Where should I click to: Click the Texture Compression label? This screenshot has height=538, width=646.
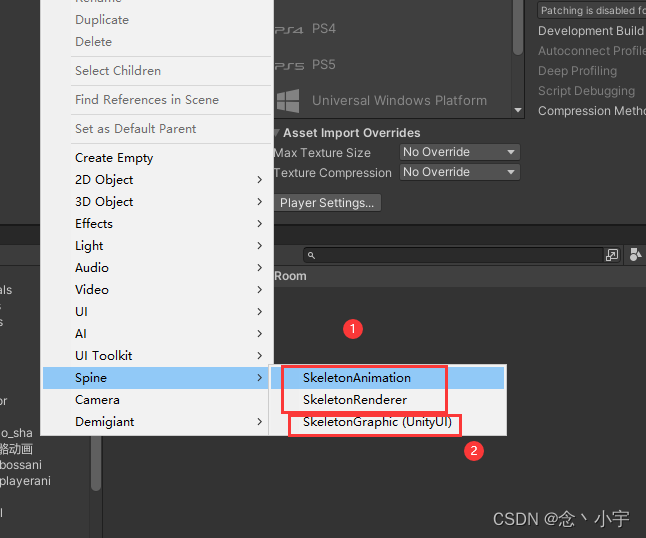click(332, 173)
